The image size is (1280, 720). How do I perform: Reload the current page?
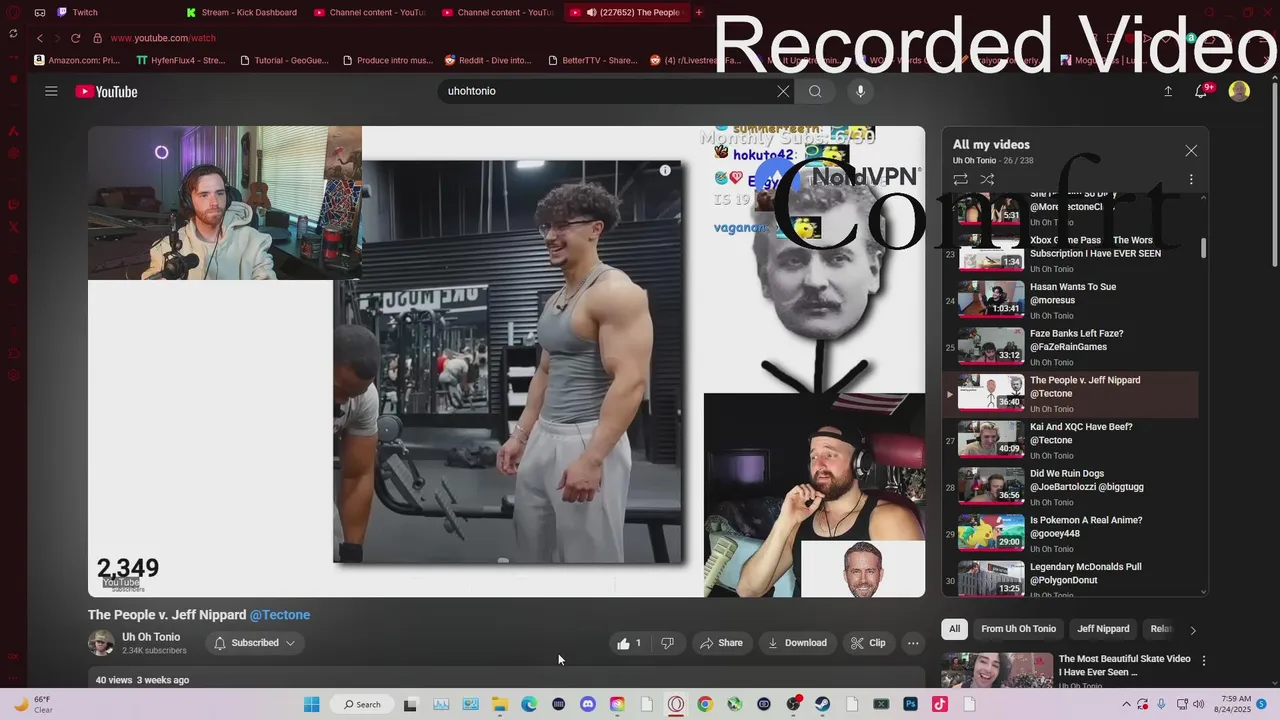tap(75, 38)
